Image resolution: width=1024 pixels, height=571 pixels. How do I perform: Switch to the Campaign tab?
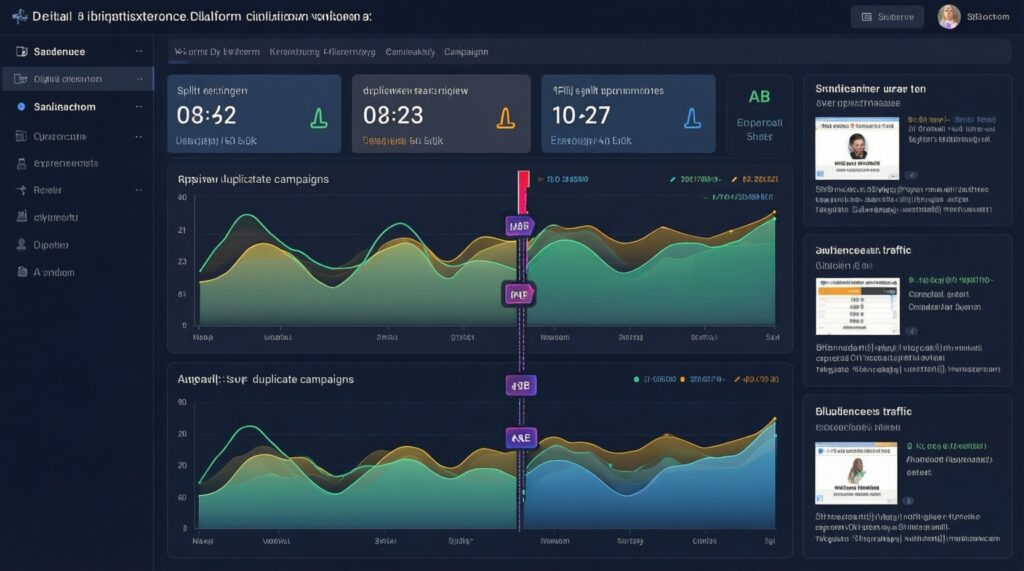[x=466, y=51]
